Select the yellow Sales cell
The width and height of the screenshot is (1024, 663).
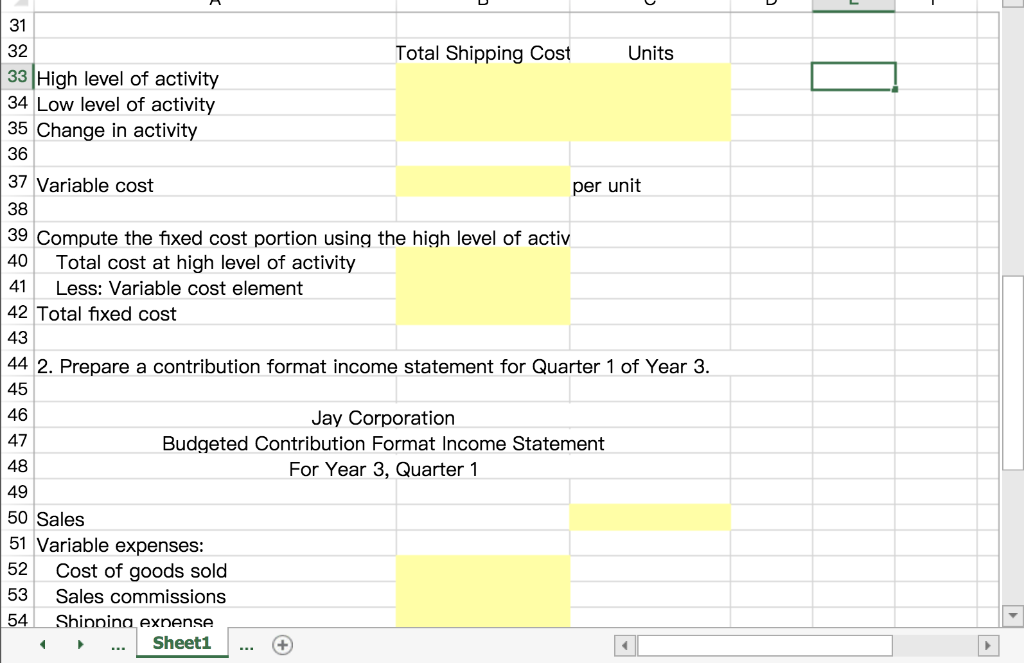click(x=650, y=517)
